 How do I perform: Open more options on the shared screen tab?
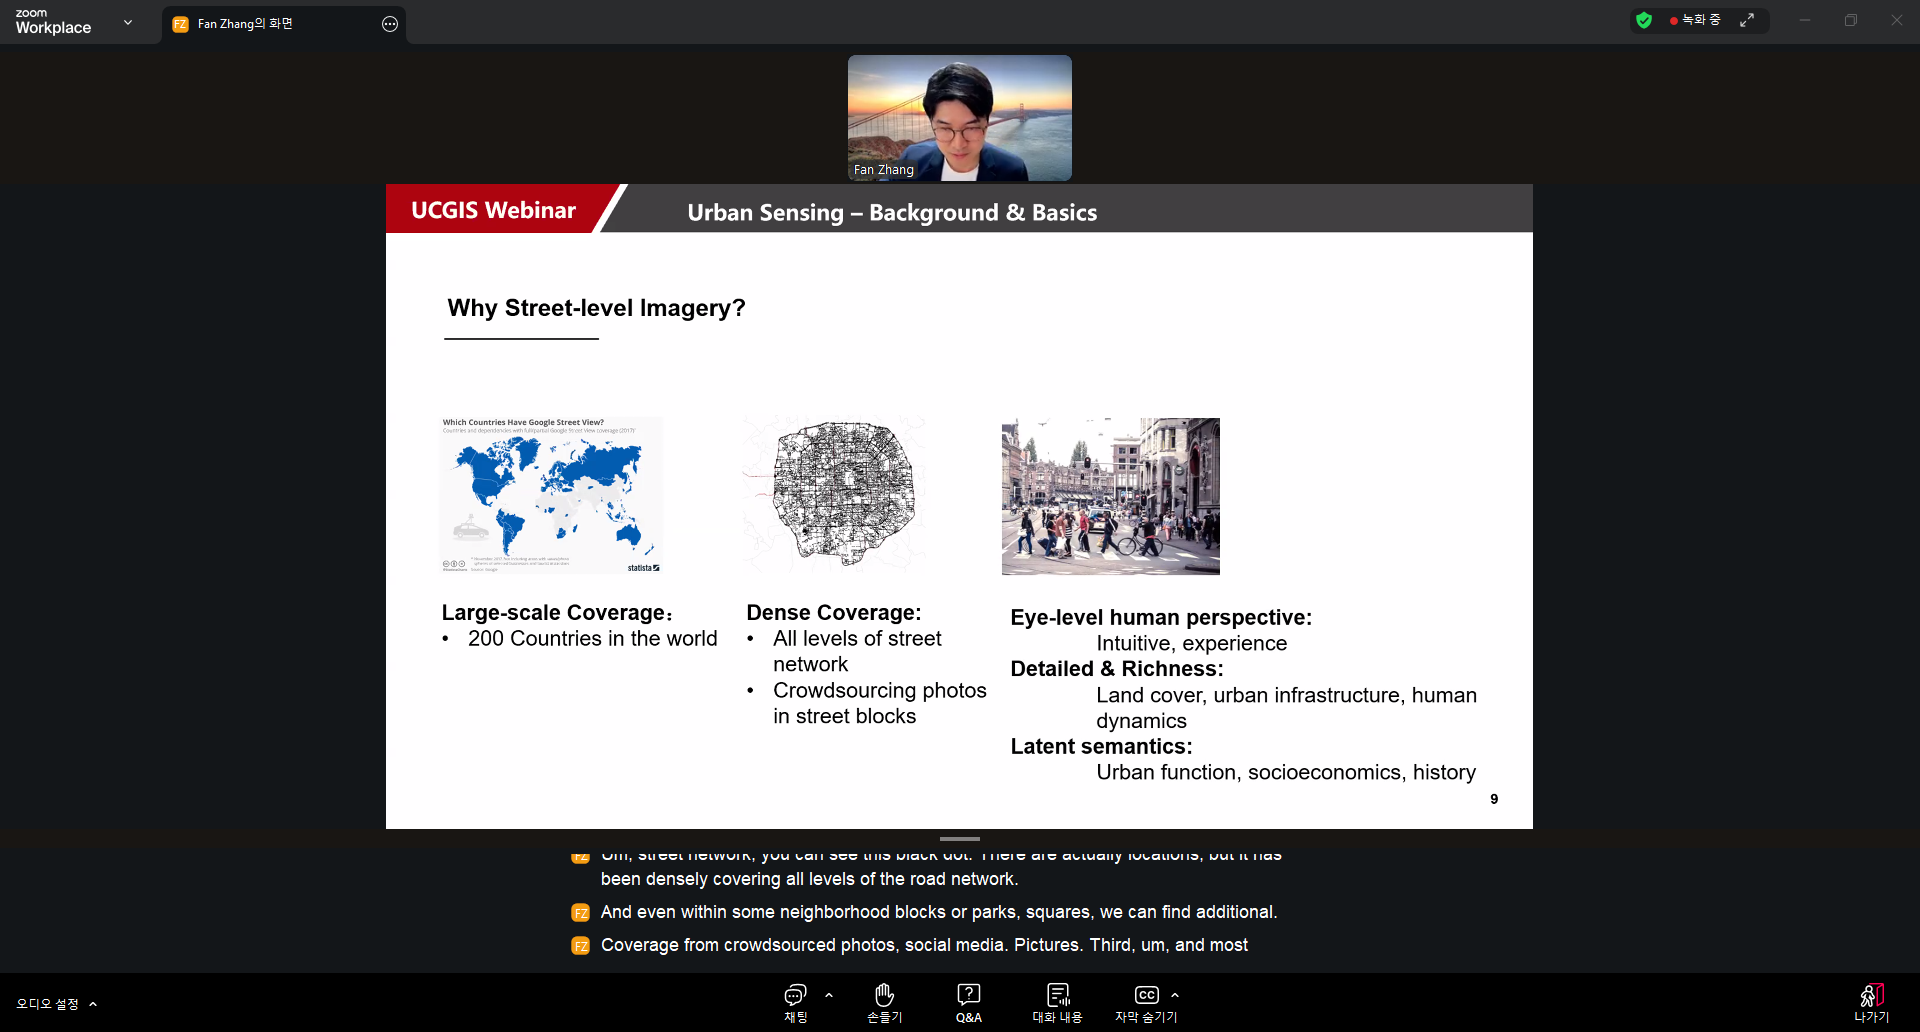coord(390,24)
